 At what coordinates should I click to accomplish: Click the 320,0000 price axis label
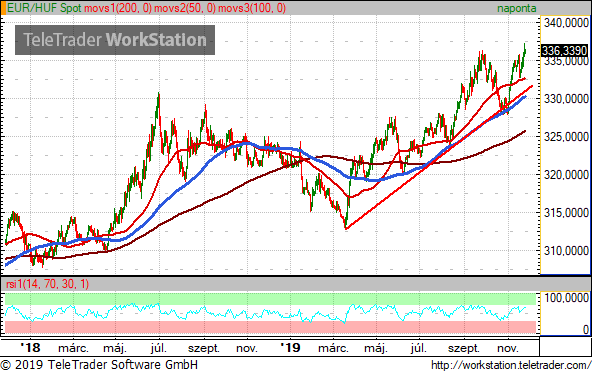click(x=566, y=175)
